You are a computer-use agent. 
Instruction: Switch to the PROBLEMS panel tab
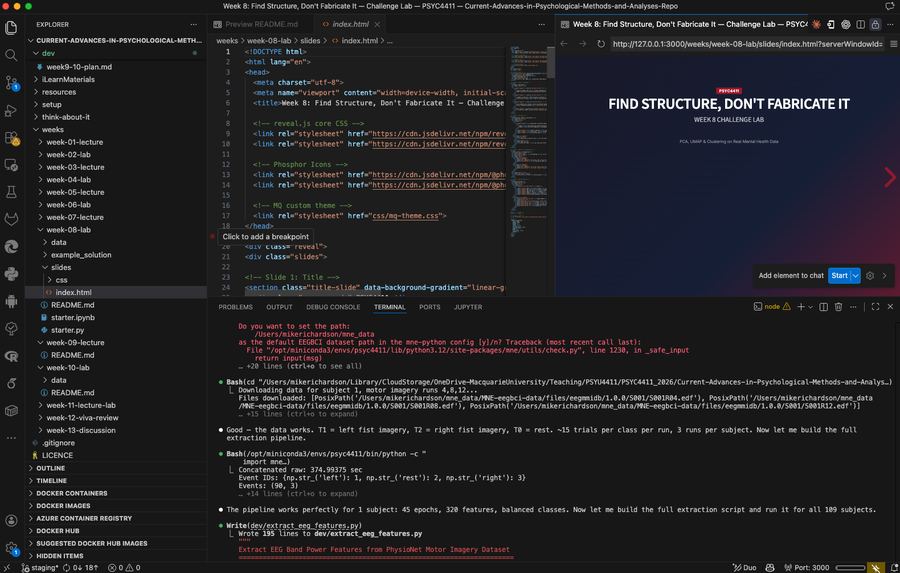click(x=235, y=307)
